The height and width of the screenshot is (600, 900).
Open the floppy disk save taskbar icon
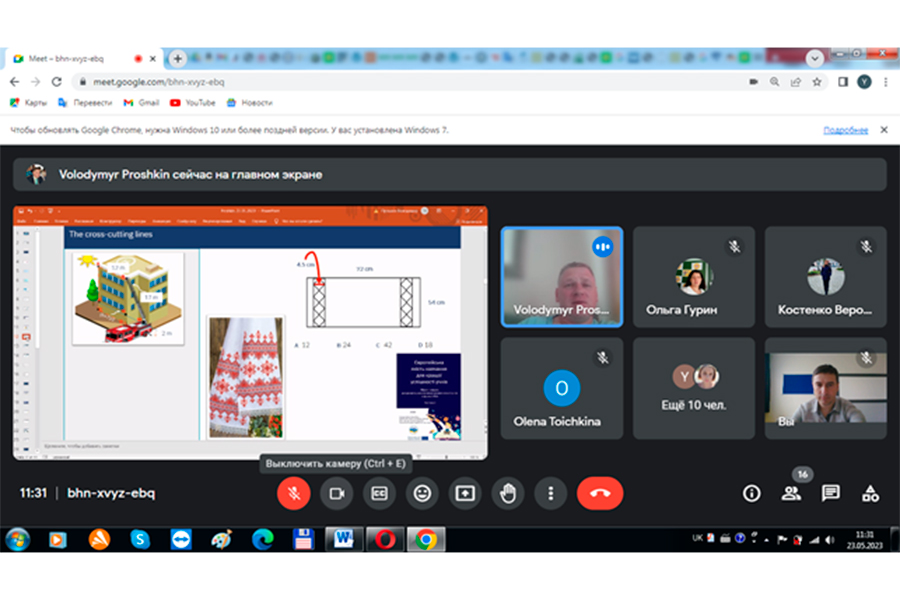coord(303,540)
